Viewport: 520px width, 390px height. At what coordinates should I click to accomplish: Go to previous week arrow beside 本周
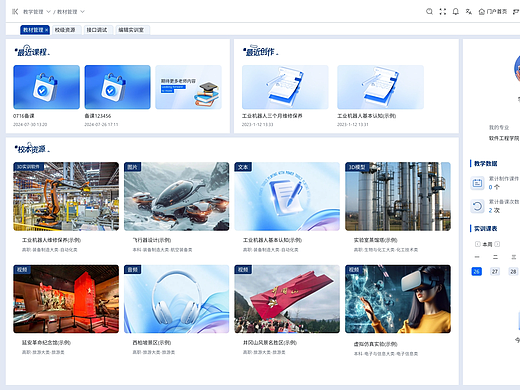click(x=477, y=244)
